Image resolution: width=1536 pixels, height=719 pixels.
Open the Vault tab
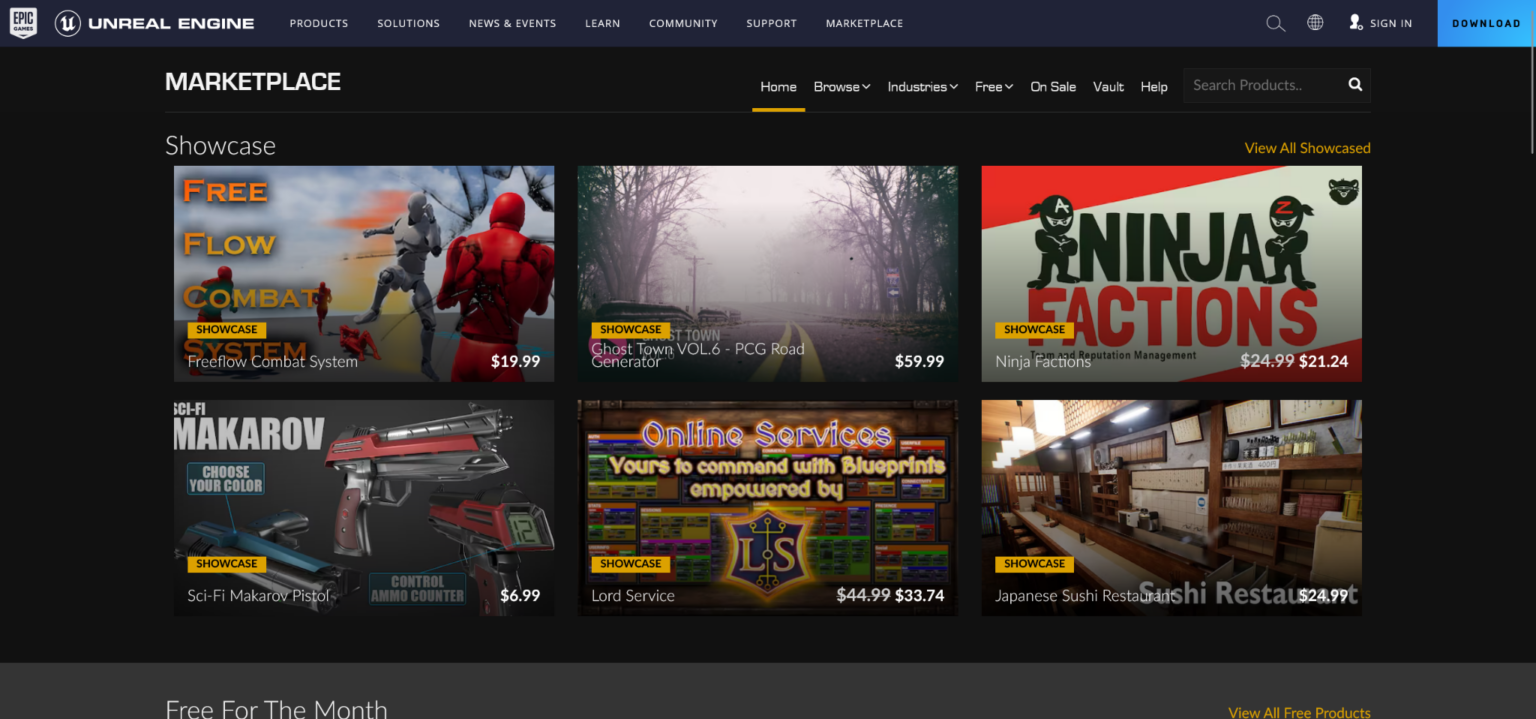1108,87
